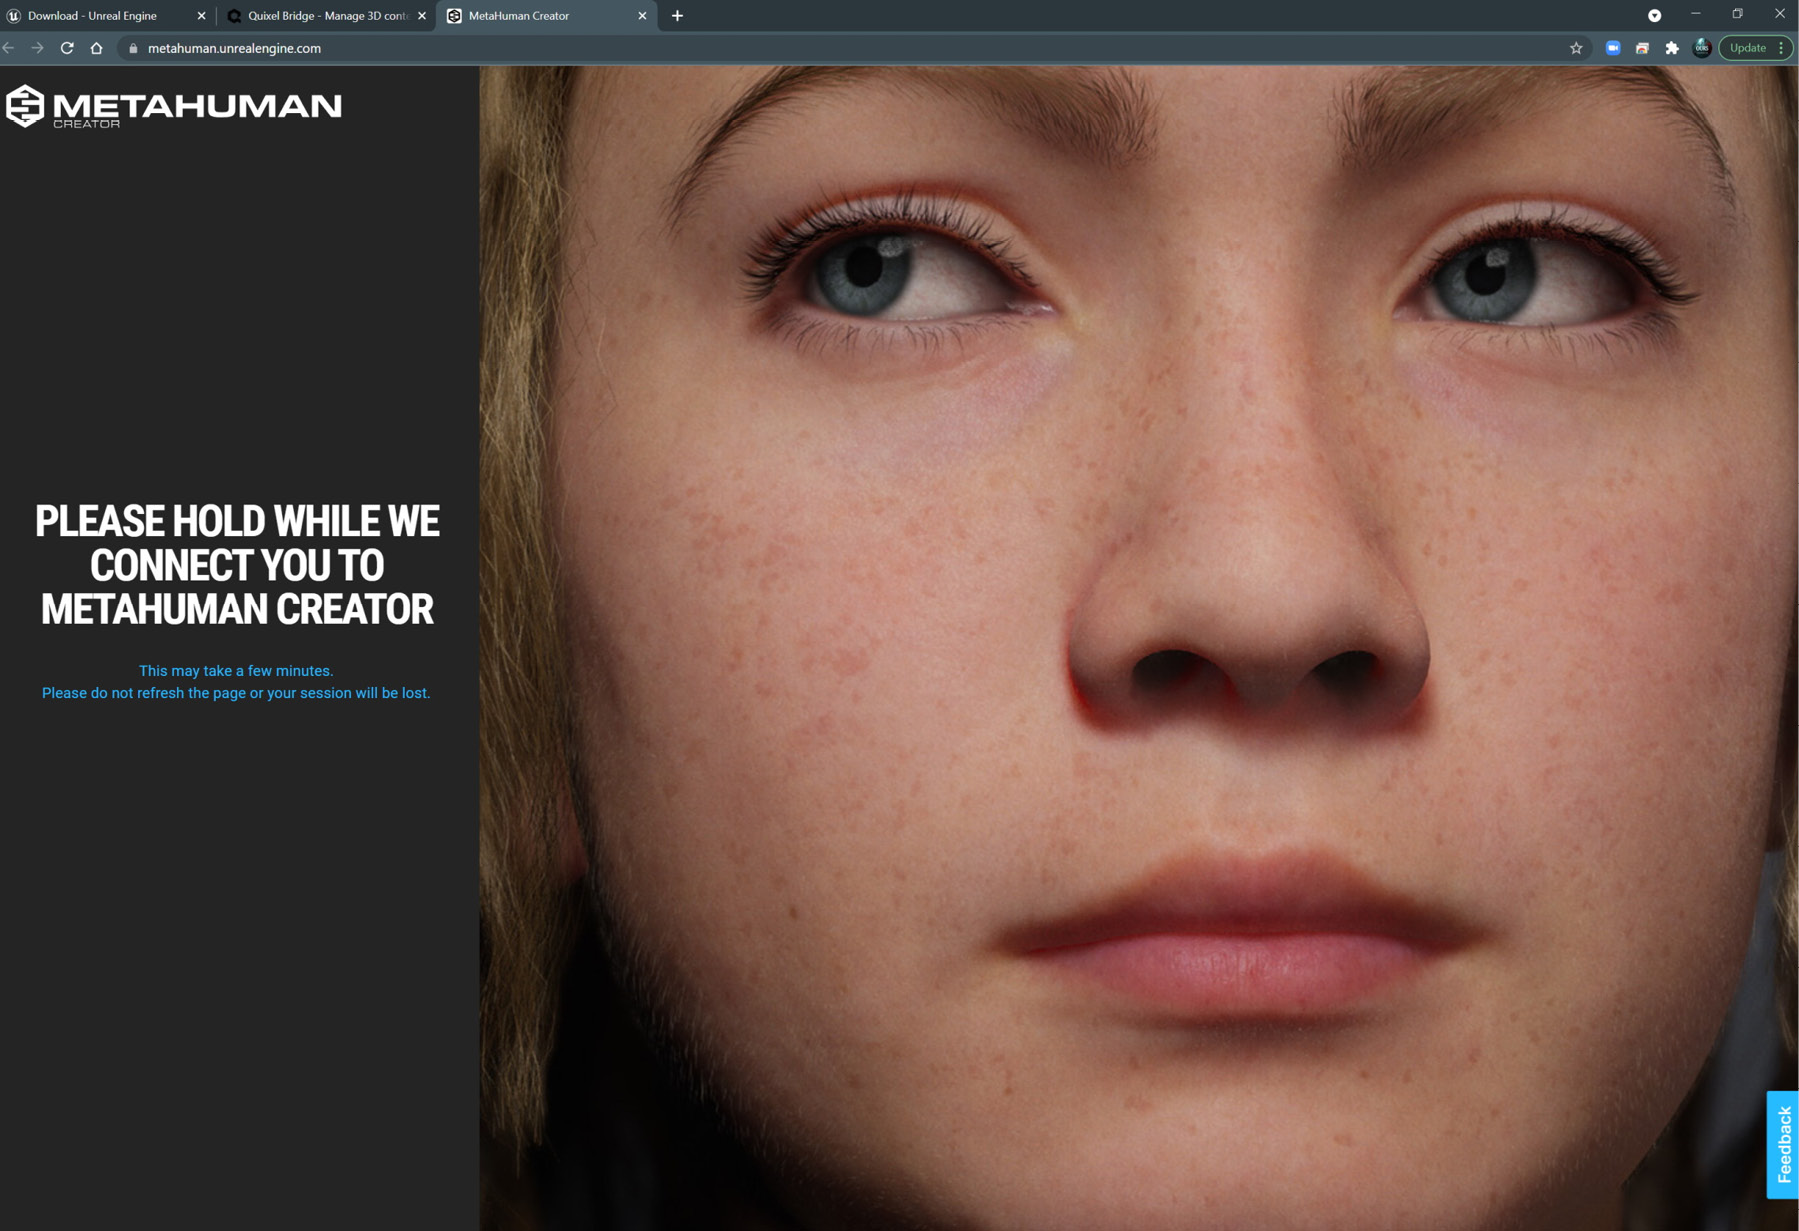Close the Quixel Bridge tab
1799x1231 pixels.
tap(422, 16)
